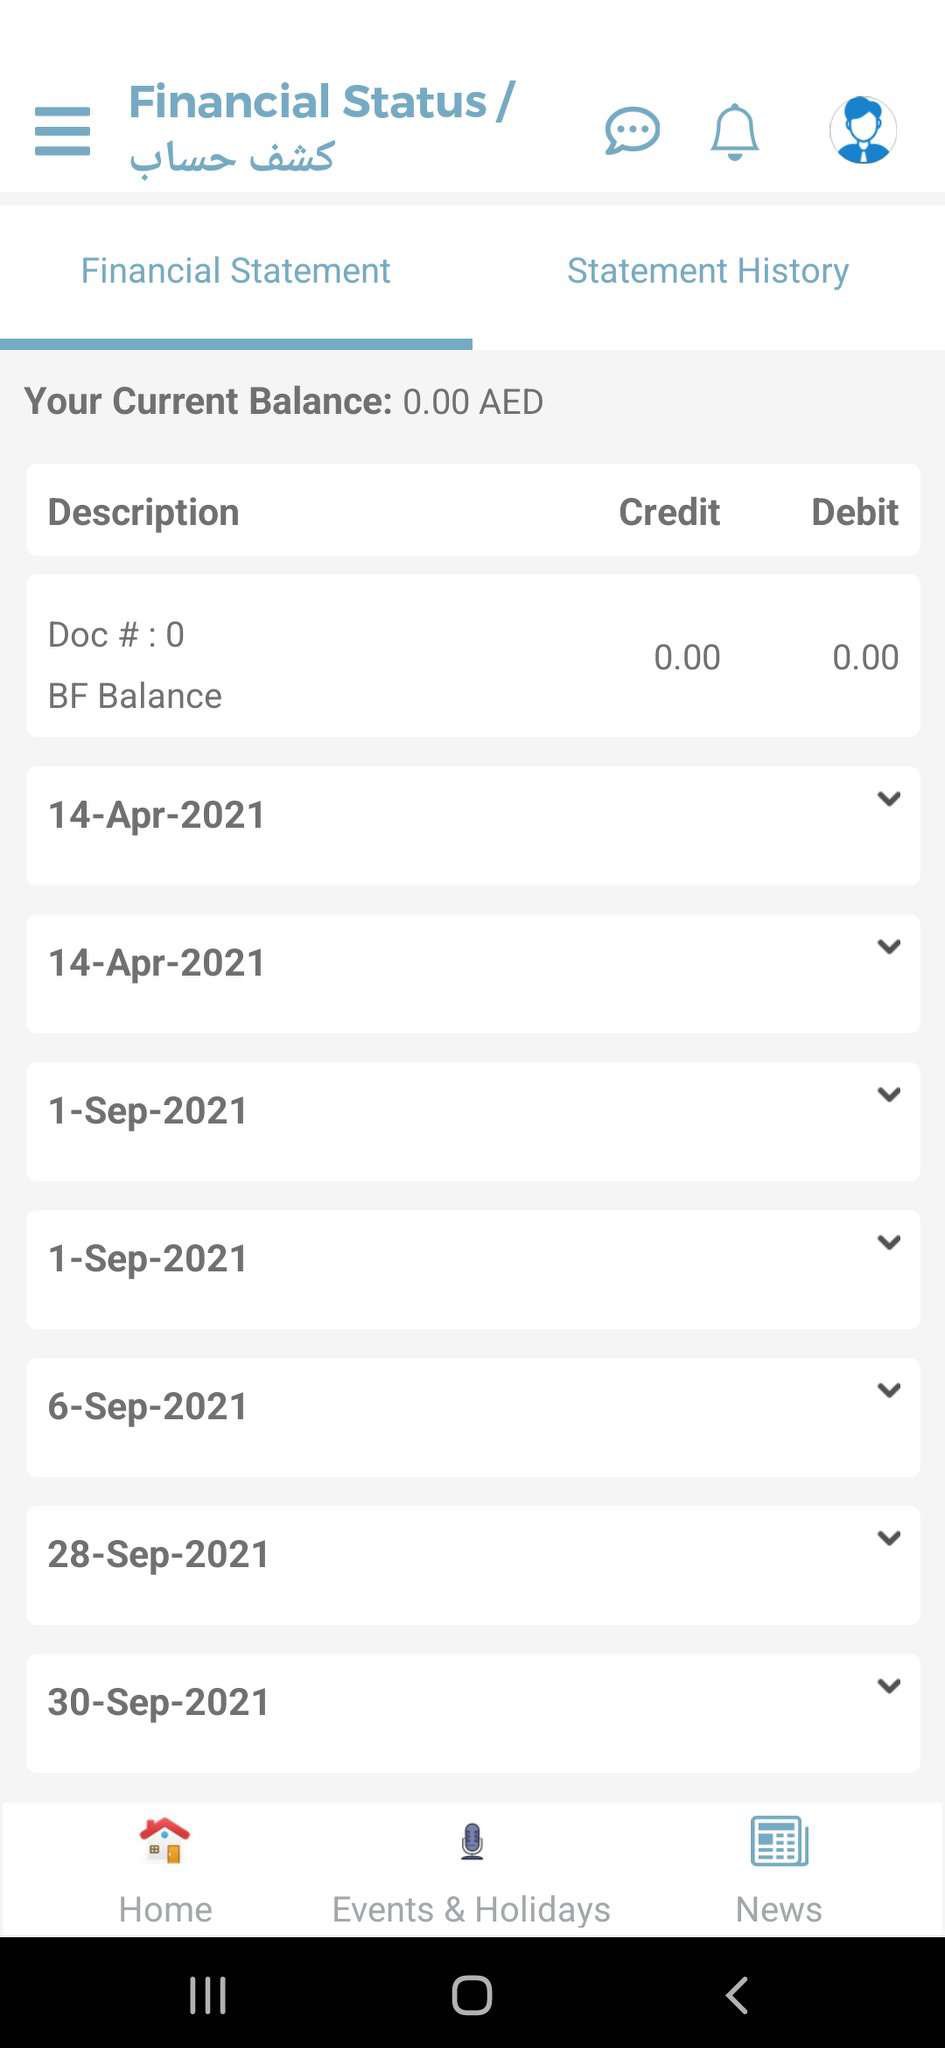This screenshot has height=2048, width=945.
Task: Expand the second 14-Apr-2021 entry chevron
Action: click(x=889, y=947)
